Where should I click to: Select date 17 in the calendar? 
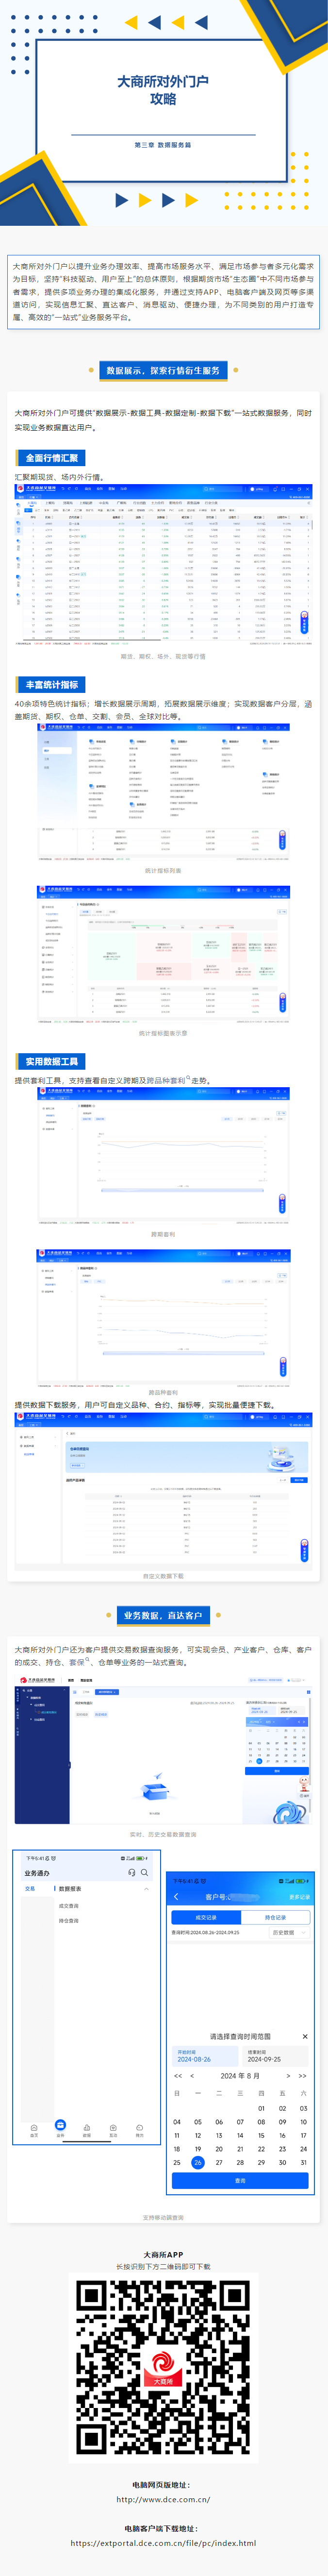[303, 2135]
